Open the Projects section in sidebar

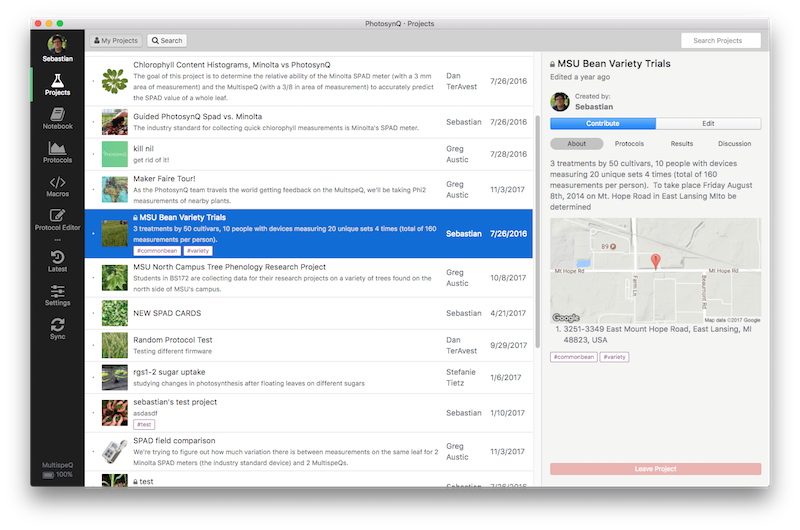click(57, 85)
